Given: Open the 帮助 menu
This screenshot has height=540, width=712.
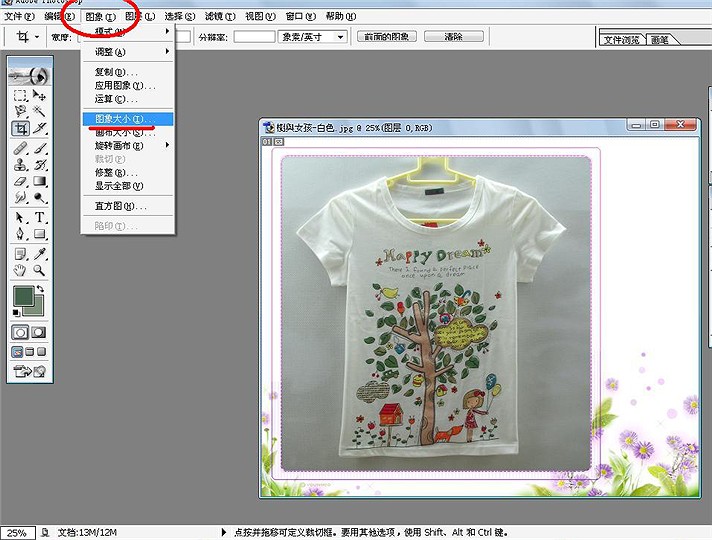Looking at the screenshot, I should tap(341, 16).
